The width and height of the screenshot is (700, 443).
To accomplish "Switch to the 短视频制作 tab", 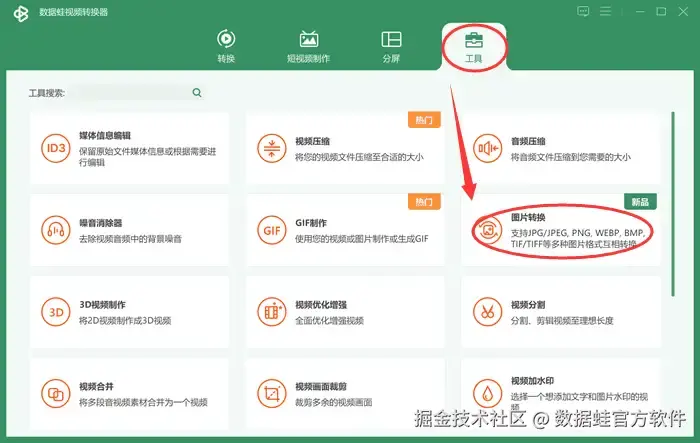I will tap(308, 46).
